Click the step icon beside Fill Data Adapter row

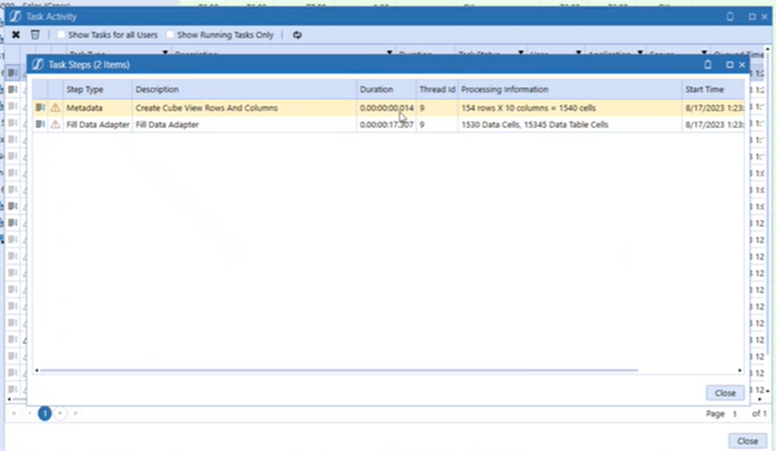click(x=40, y=125)
